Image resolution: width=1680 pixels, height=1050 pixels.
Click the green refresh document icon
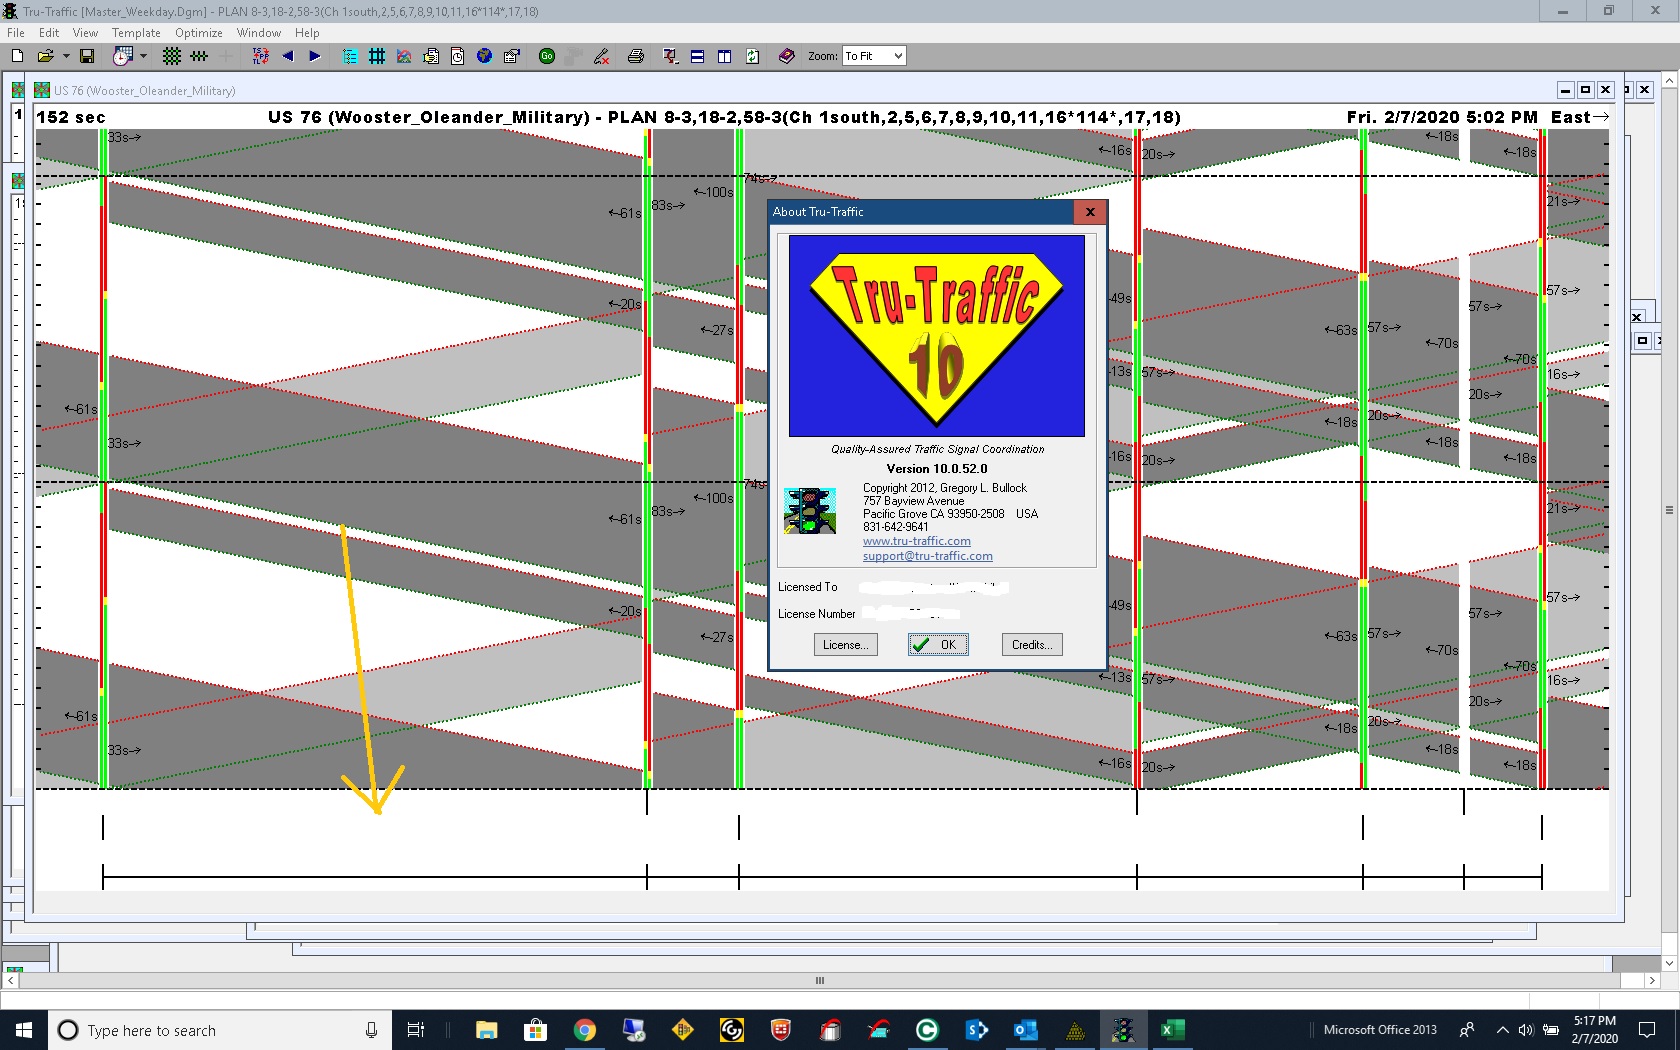752,56
